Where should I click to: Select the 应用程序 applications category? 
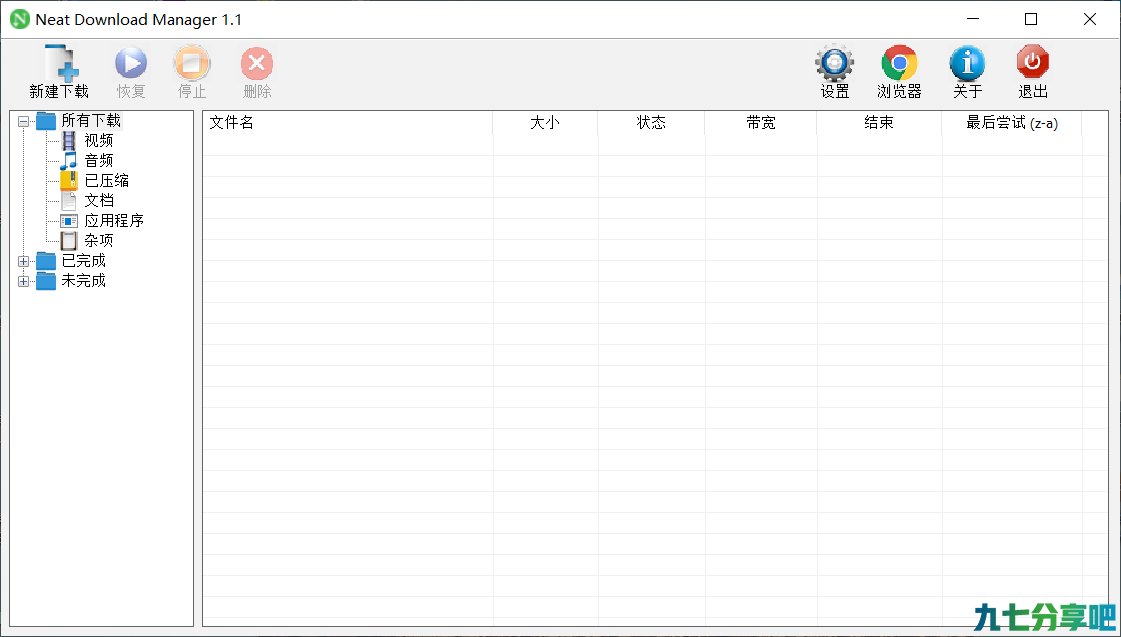coord(114,221)
